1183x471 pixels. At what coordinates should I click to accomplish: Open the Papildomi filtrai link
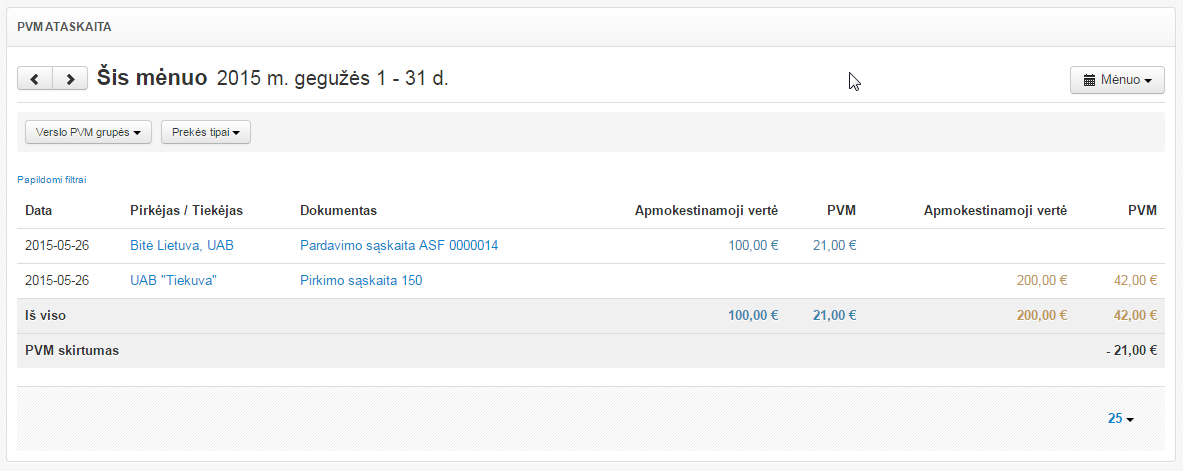[52, 180]
